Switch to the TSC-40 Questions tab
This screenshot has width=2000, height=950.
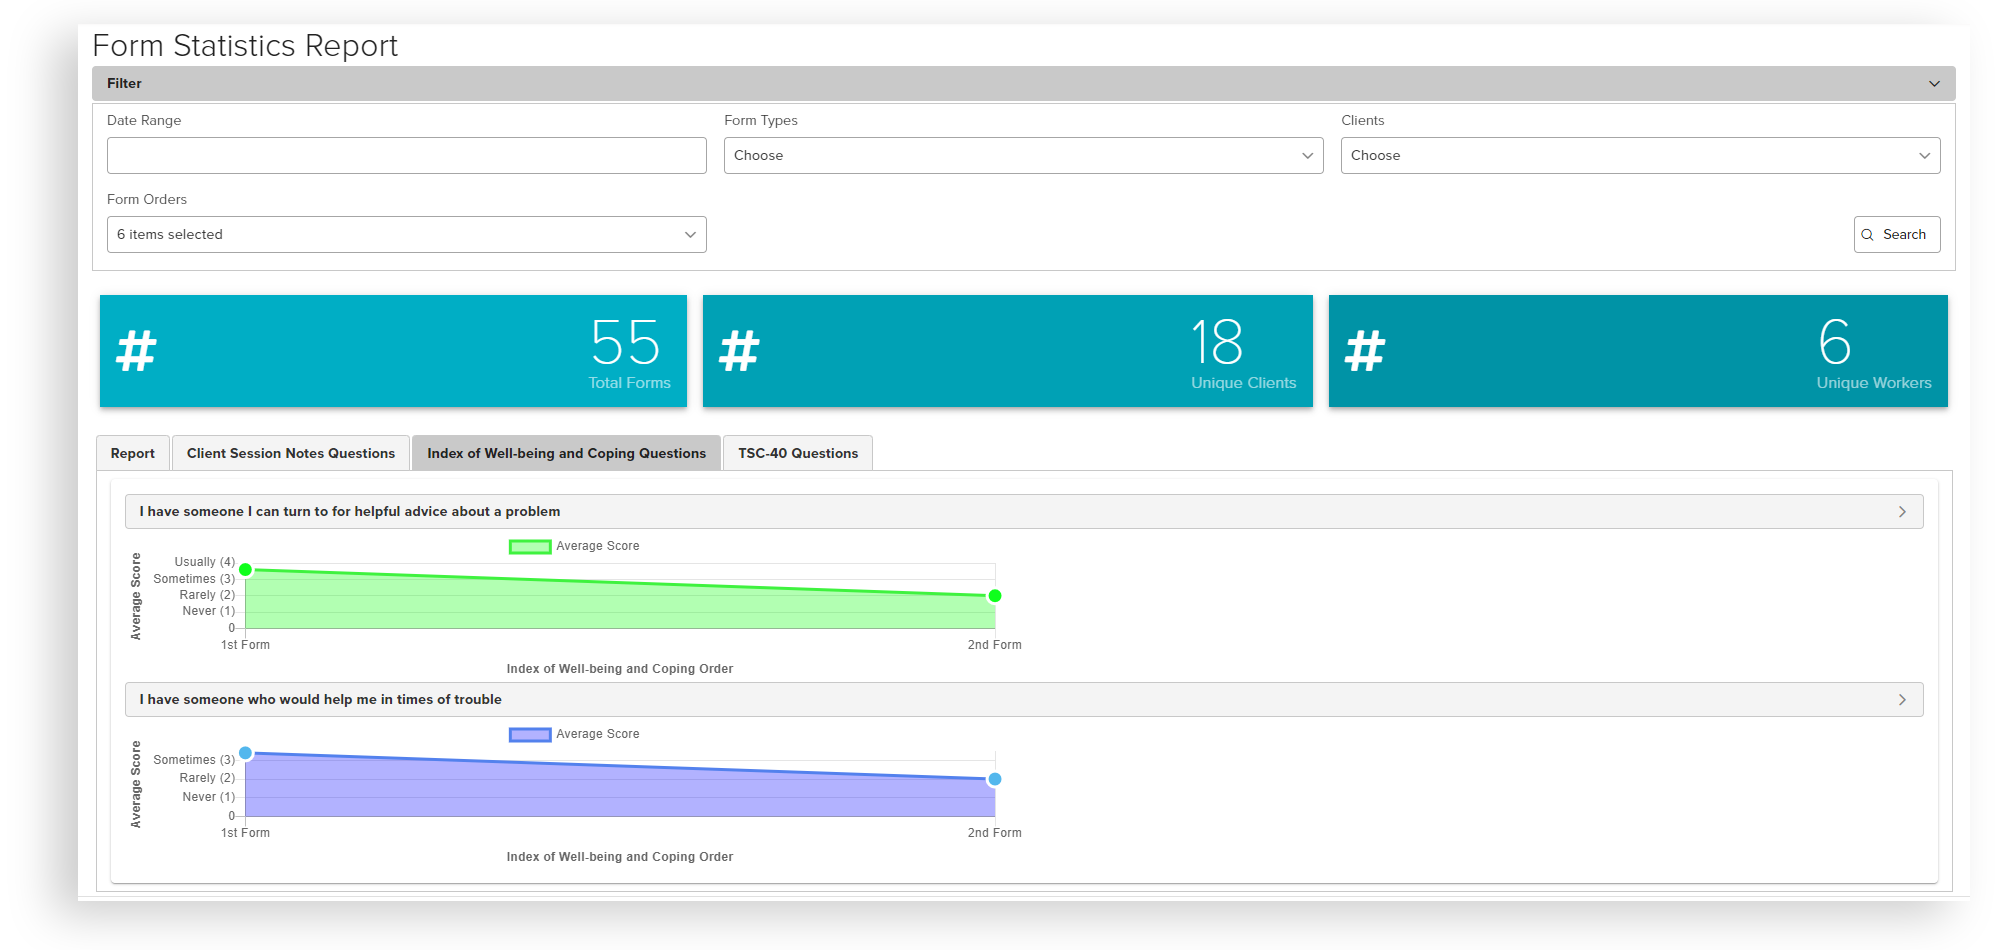pyautogui.click(x=798, y=454)
